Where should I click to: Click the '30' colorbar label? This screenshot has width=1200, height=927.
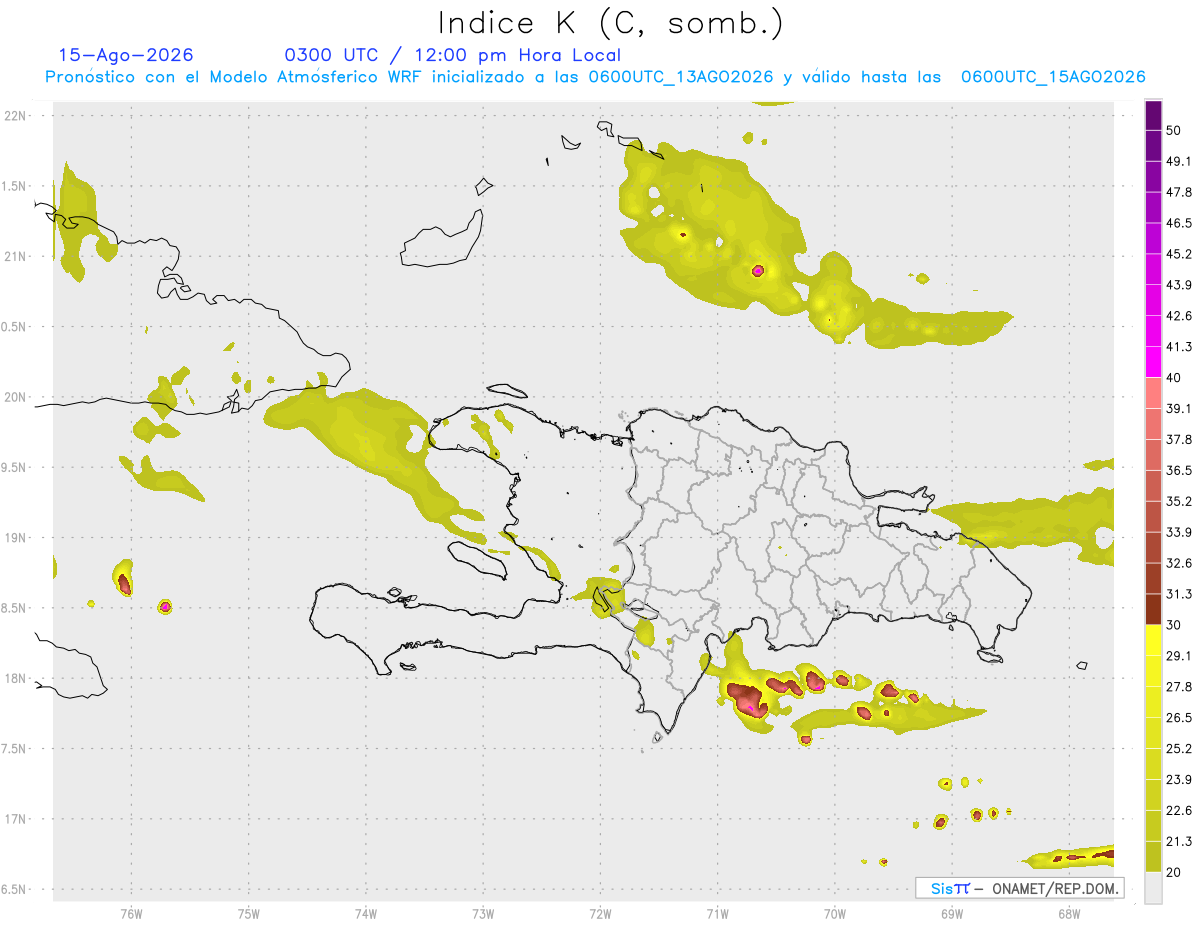click(x=1174, y=625)
